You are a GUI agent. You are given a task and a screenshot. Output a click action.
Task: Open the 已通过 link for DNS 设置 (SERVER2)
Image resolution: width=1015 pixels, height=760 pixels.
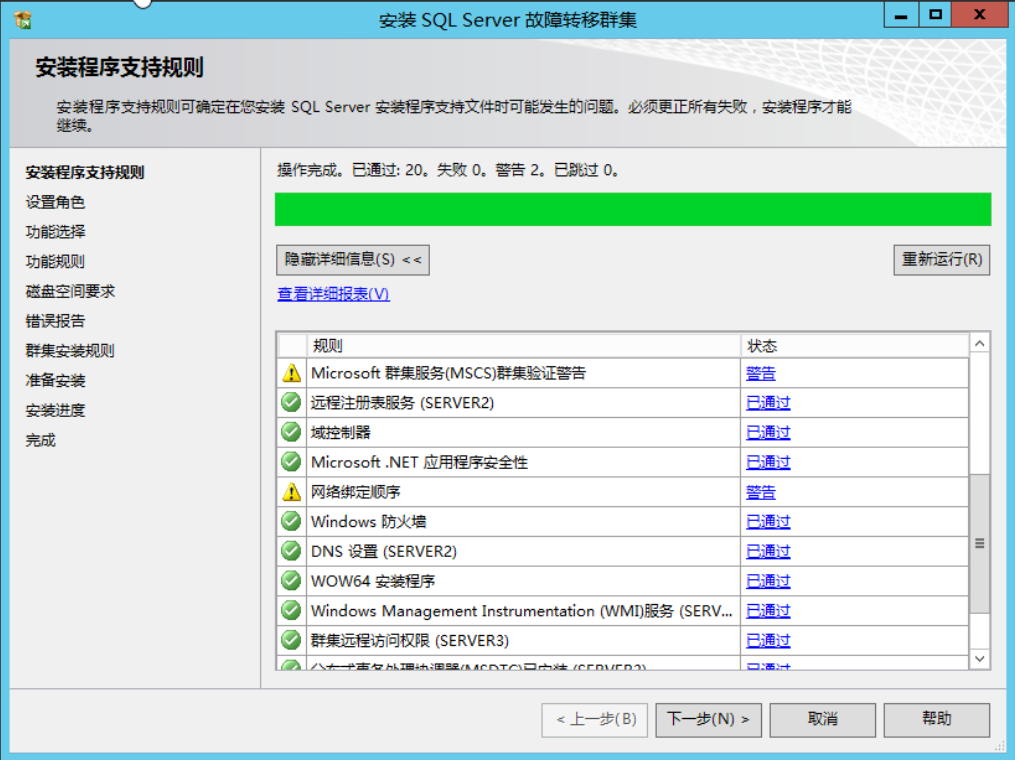click(x=768, y=552)
